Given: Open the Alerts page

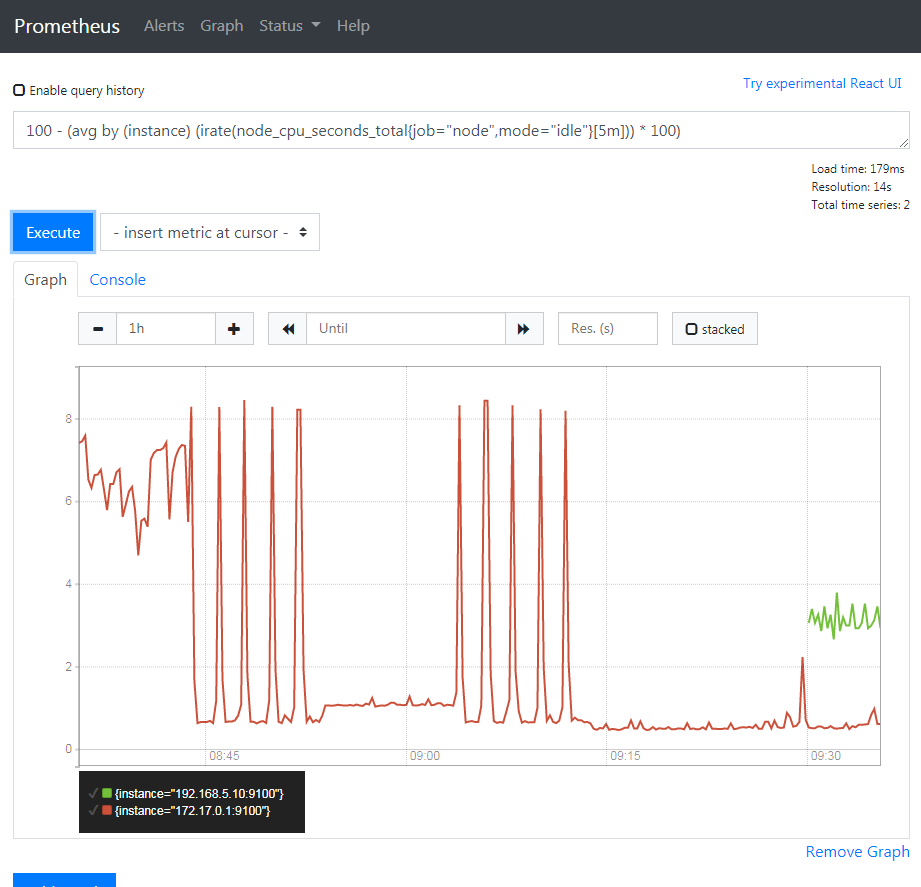Looking at the screenshot, I should pyautogui.click(x=164, y=26).
